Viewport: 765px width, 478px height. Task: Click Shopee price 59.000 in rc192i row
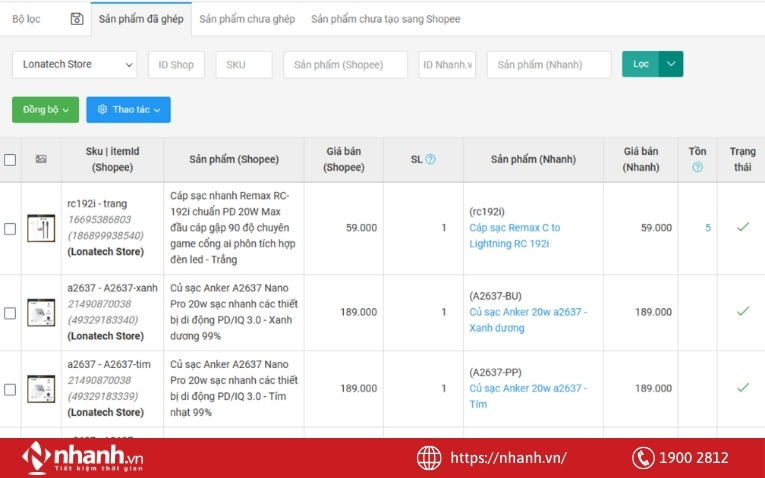(362, 228)
